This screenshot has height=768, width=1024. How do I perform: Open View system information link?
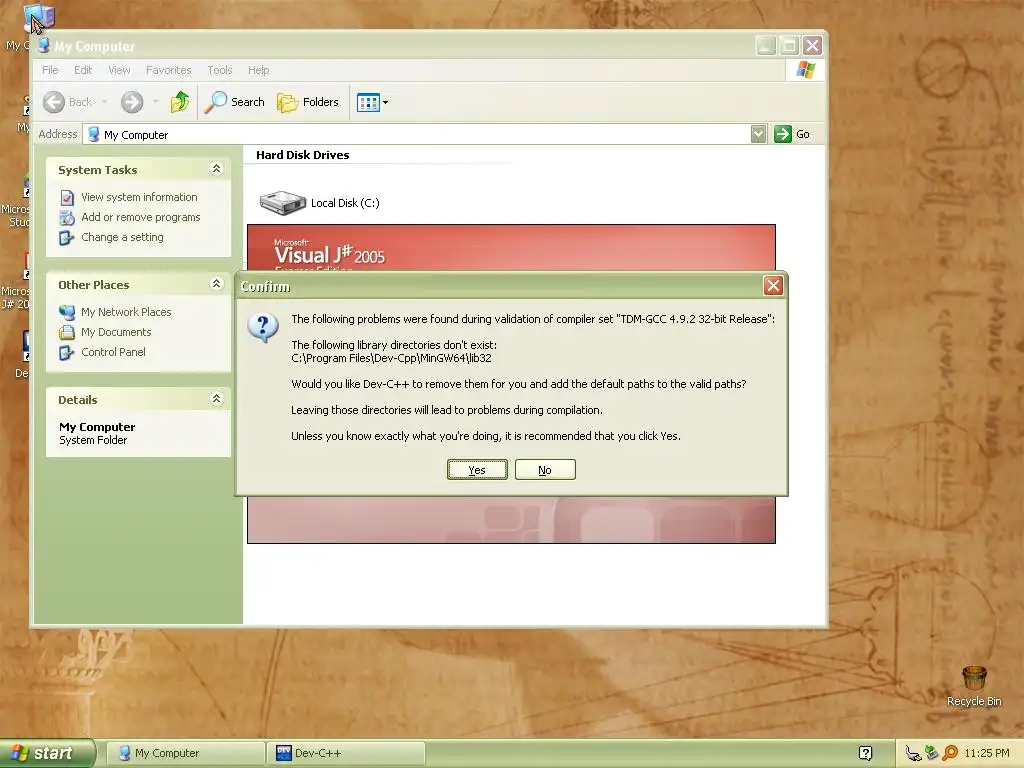(139, 197)
